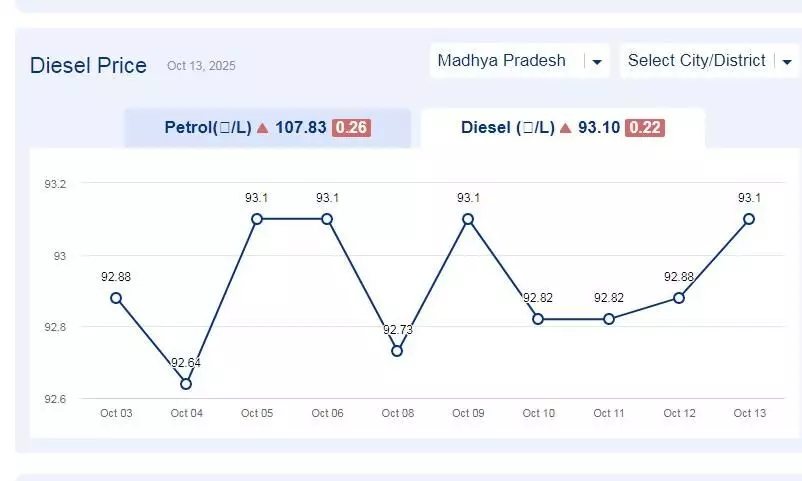Click the Oct 13 latest data point

[x=749, y=219]
